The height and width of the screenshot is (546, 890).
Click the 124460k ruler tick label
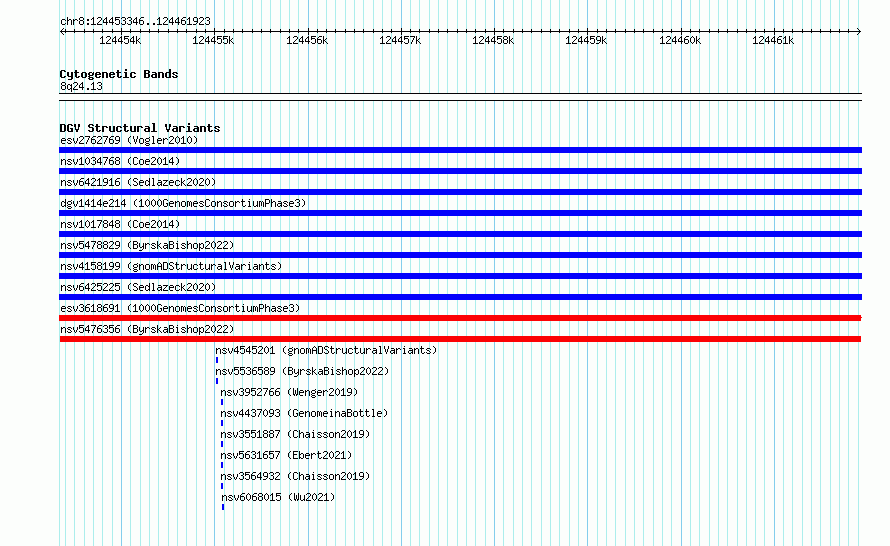pos(679,40)
